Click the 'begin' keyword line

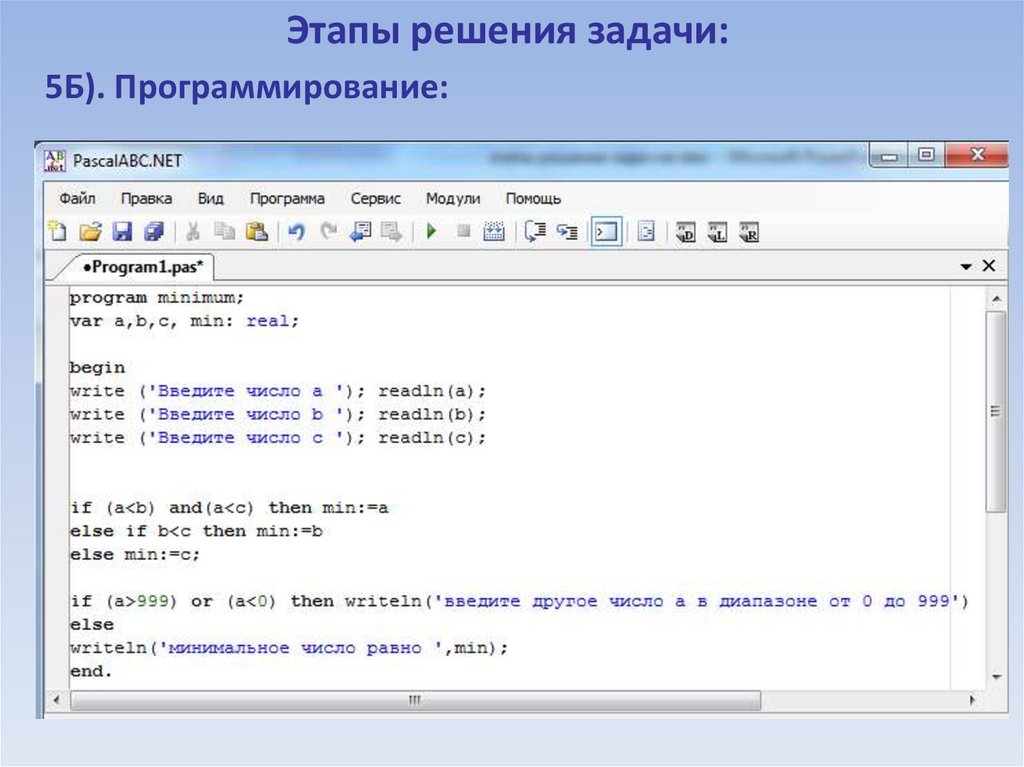click(97, 368)
